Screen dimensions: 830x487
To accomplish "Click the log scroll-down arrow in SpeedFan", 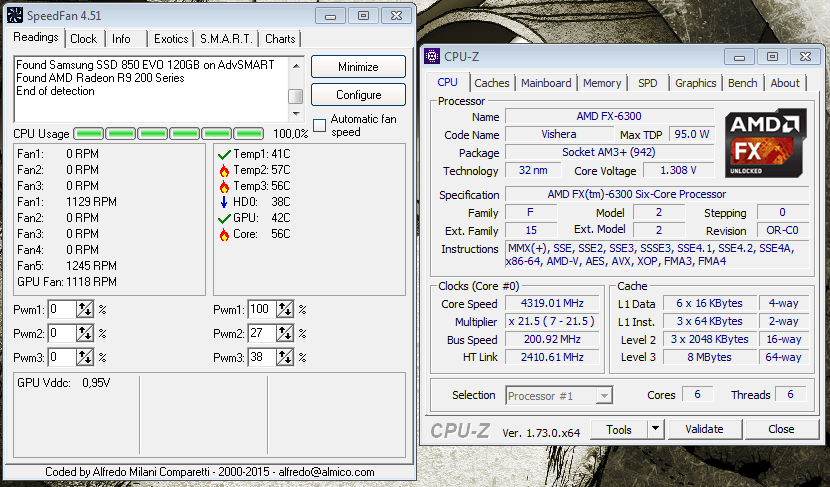I will pyautogui.click(x=296, y=113).
